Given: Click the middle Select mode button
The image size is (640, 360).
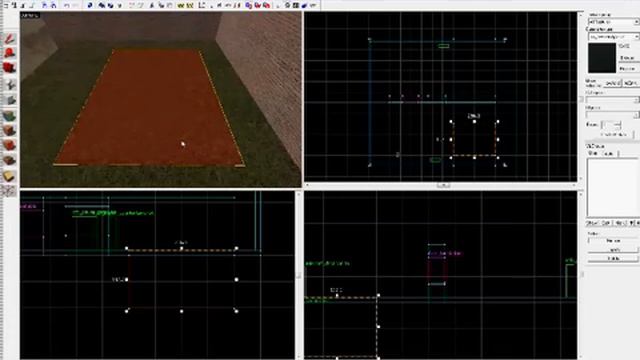Looking at the screenshot, I should 613,250.
